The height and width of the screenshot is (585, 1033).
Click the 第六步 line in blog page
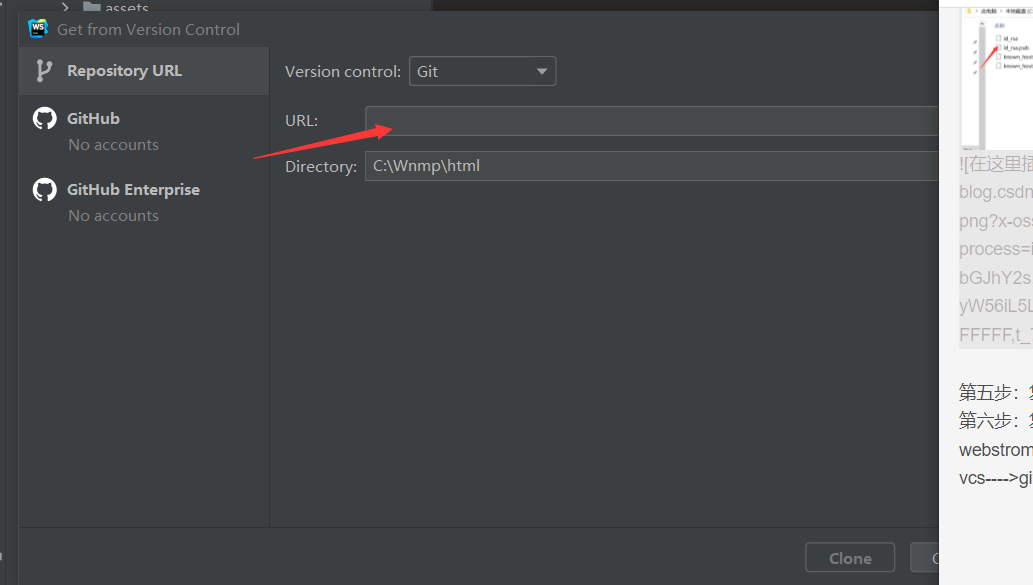pyautogui.click(x=996, y=420)
